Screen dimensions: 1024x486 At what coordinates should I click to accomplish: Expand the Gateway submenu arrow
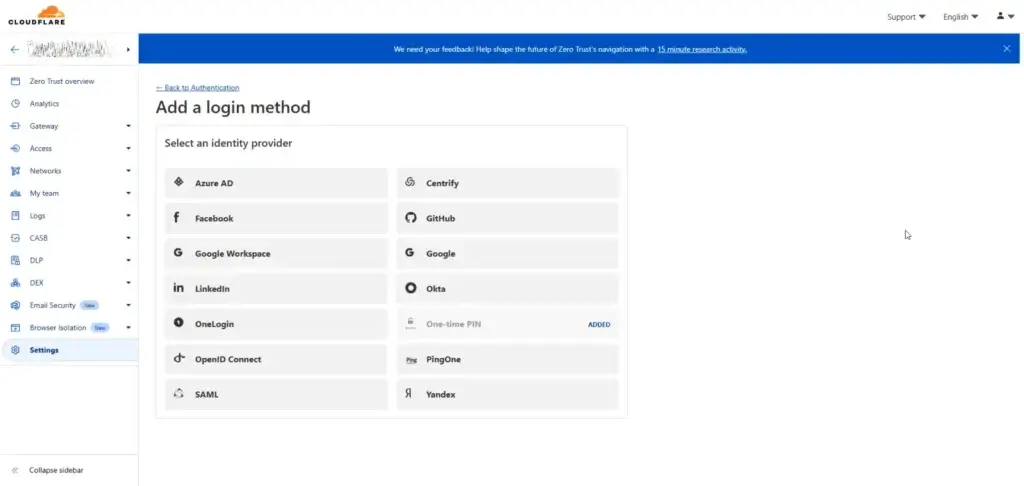click(x=129, y=126)
